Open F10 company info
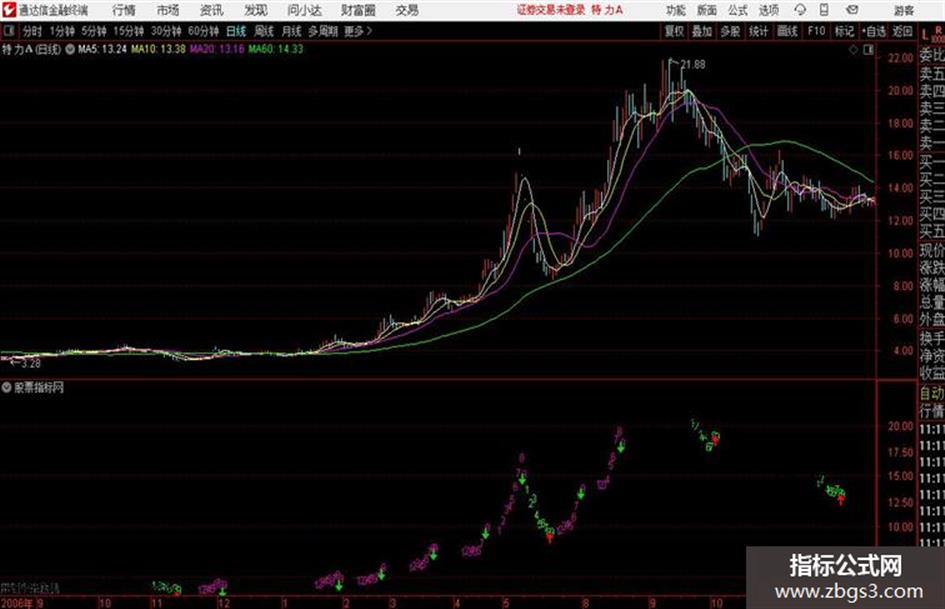This screenshot has height=609, width=945. (816, 31)
